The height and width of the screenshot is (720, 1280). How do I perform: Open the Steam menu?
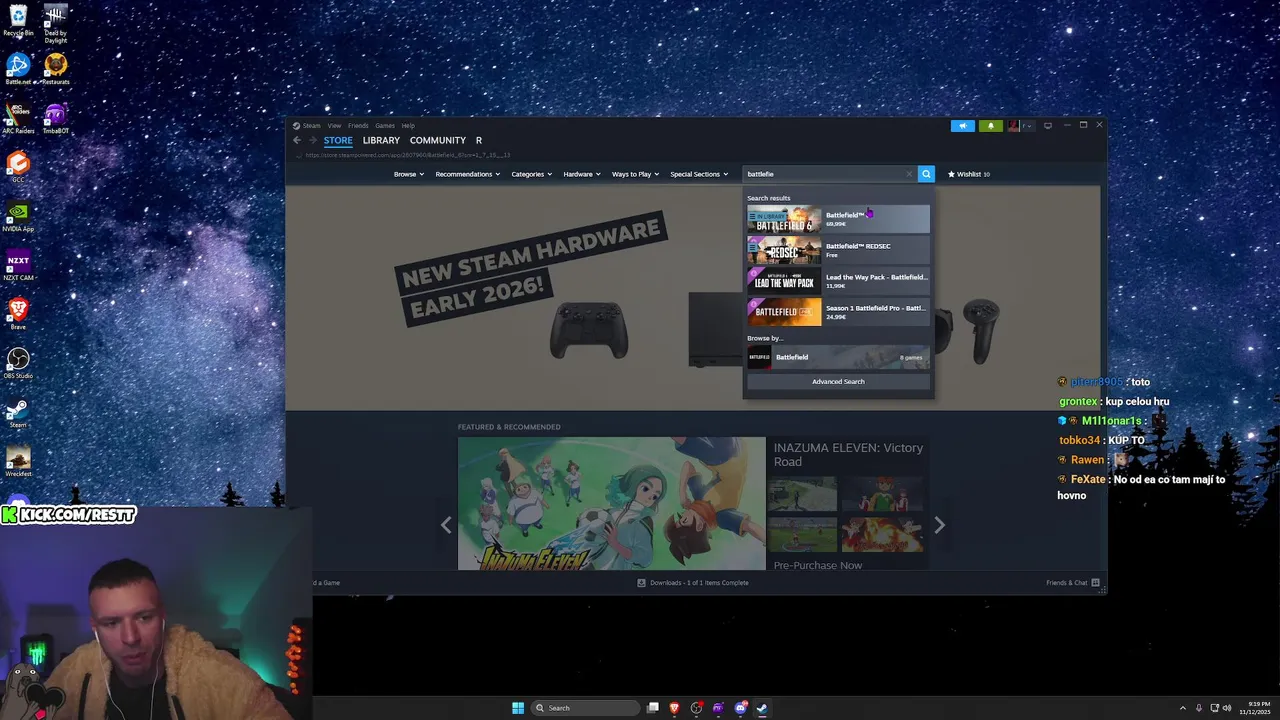(x=311, y=126)
